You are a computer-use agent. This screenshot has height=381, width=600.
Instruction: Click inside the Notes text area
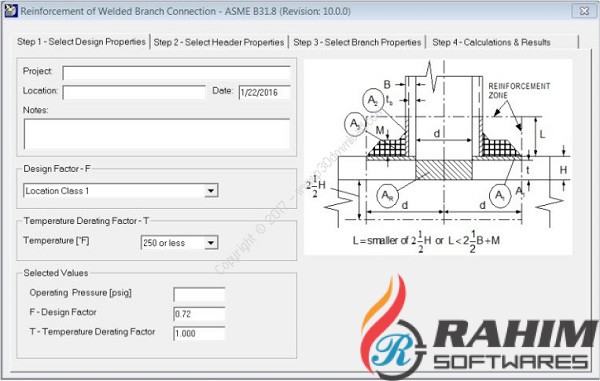click(x=157, y=134)
